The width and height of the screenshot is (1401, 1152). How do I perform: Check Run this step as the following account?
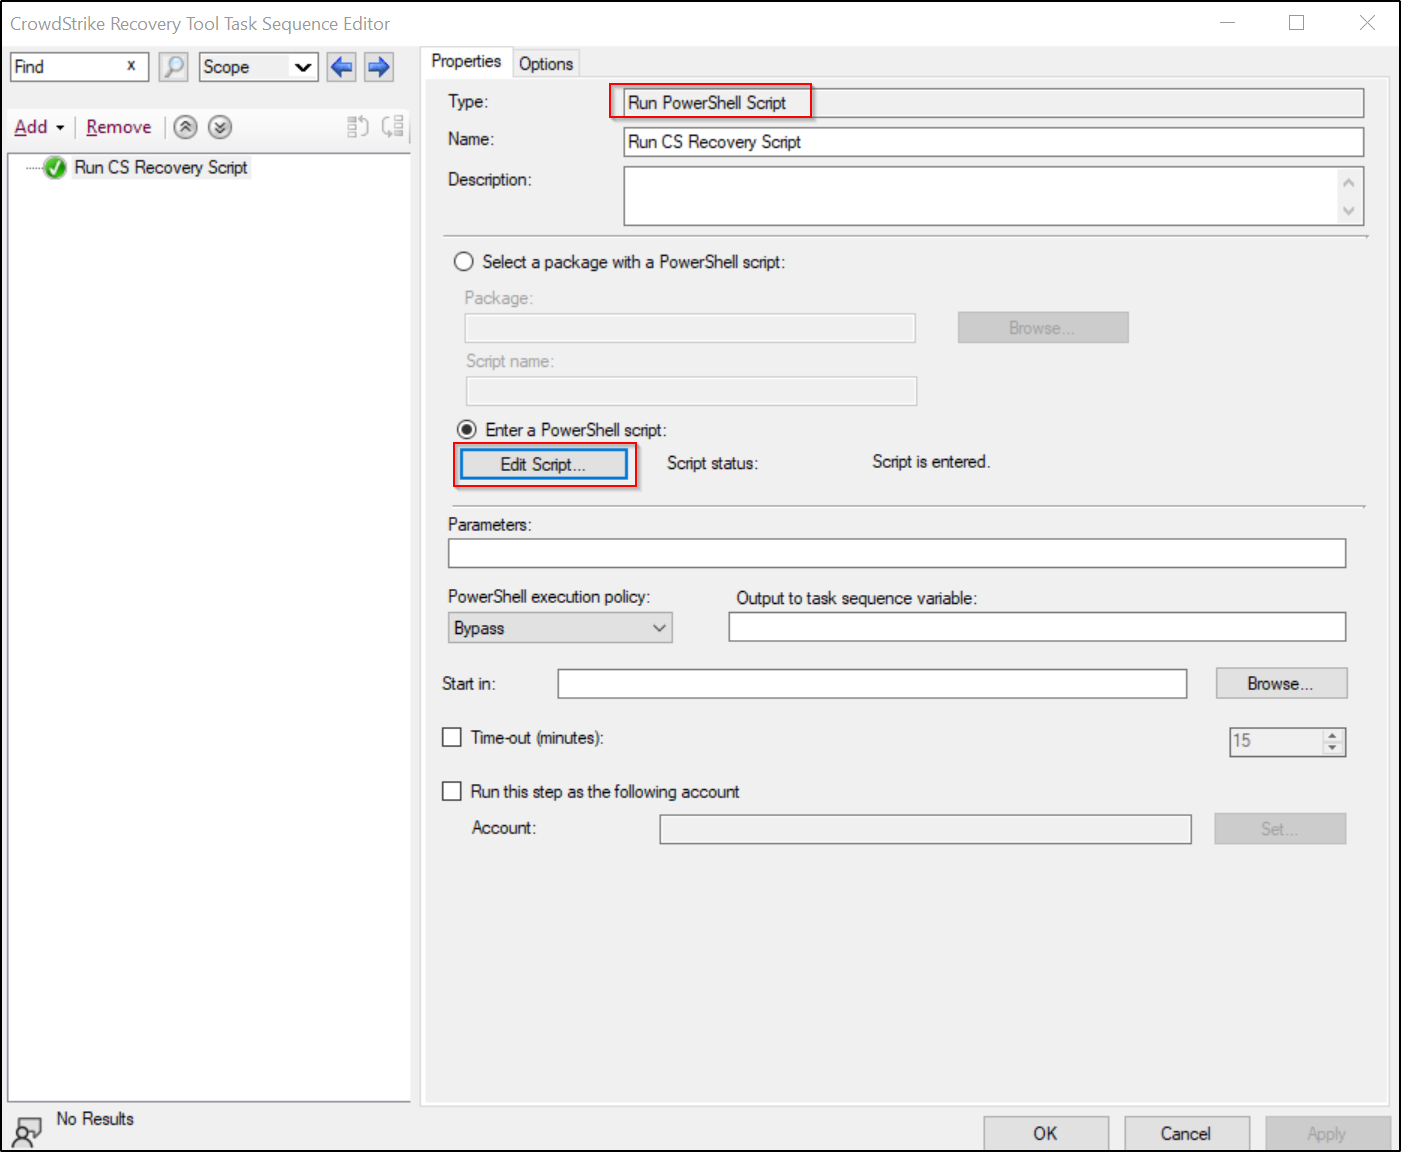452,792
